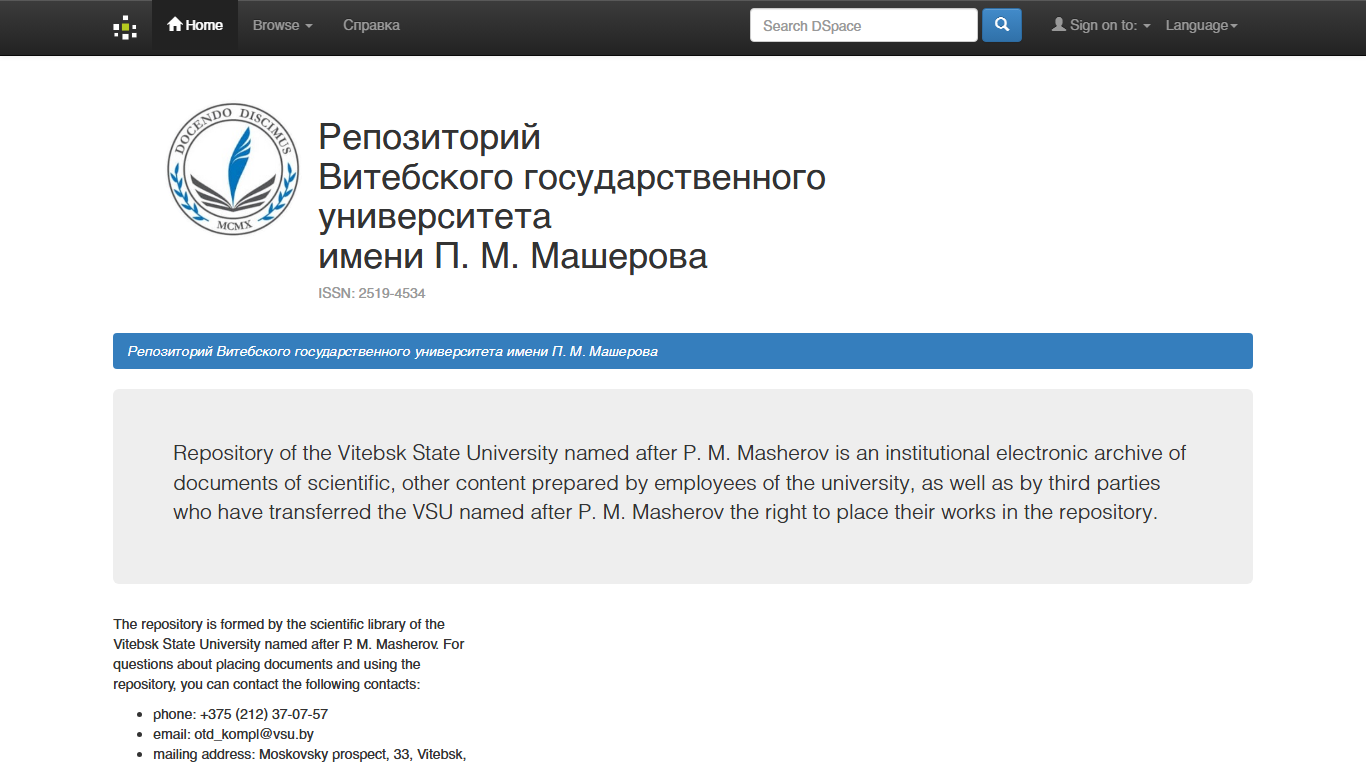Screen dimensions: 1366x768
Task: Focus the Search DSpace input field
Action: pyautogui.click(x=864, y=25)
